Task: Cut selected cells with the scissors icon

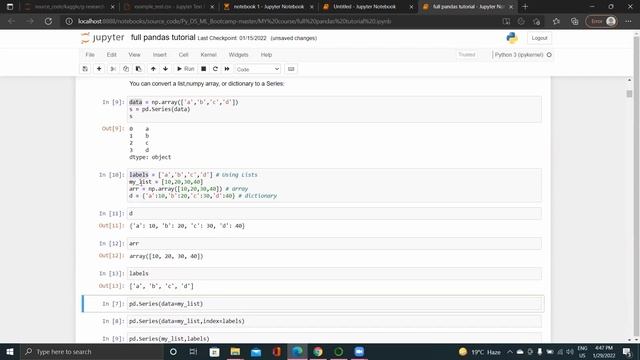Action: pos(113,69)
